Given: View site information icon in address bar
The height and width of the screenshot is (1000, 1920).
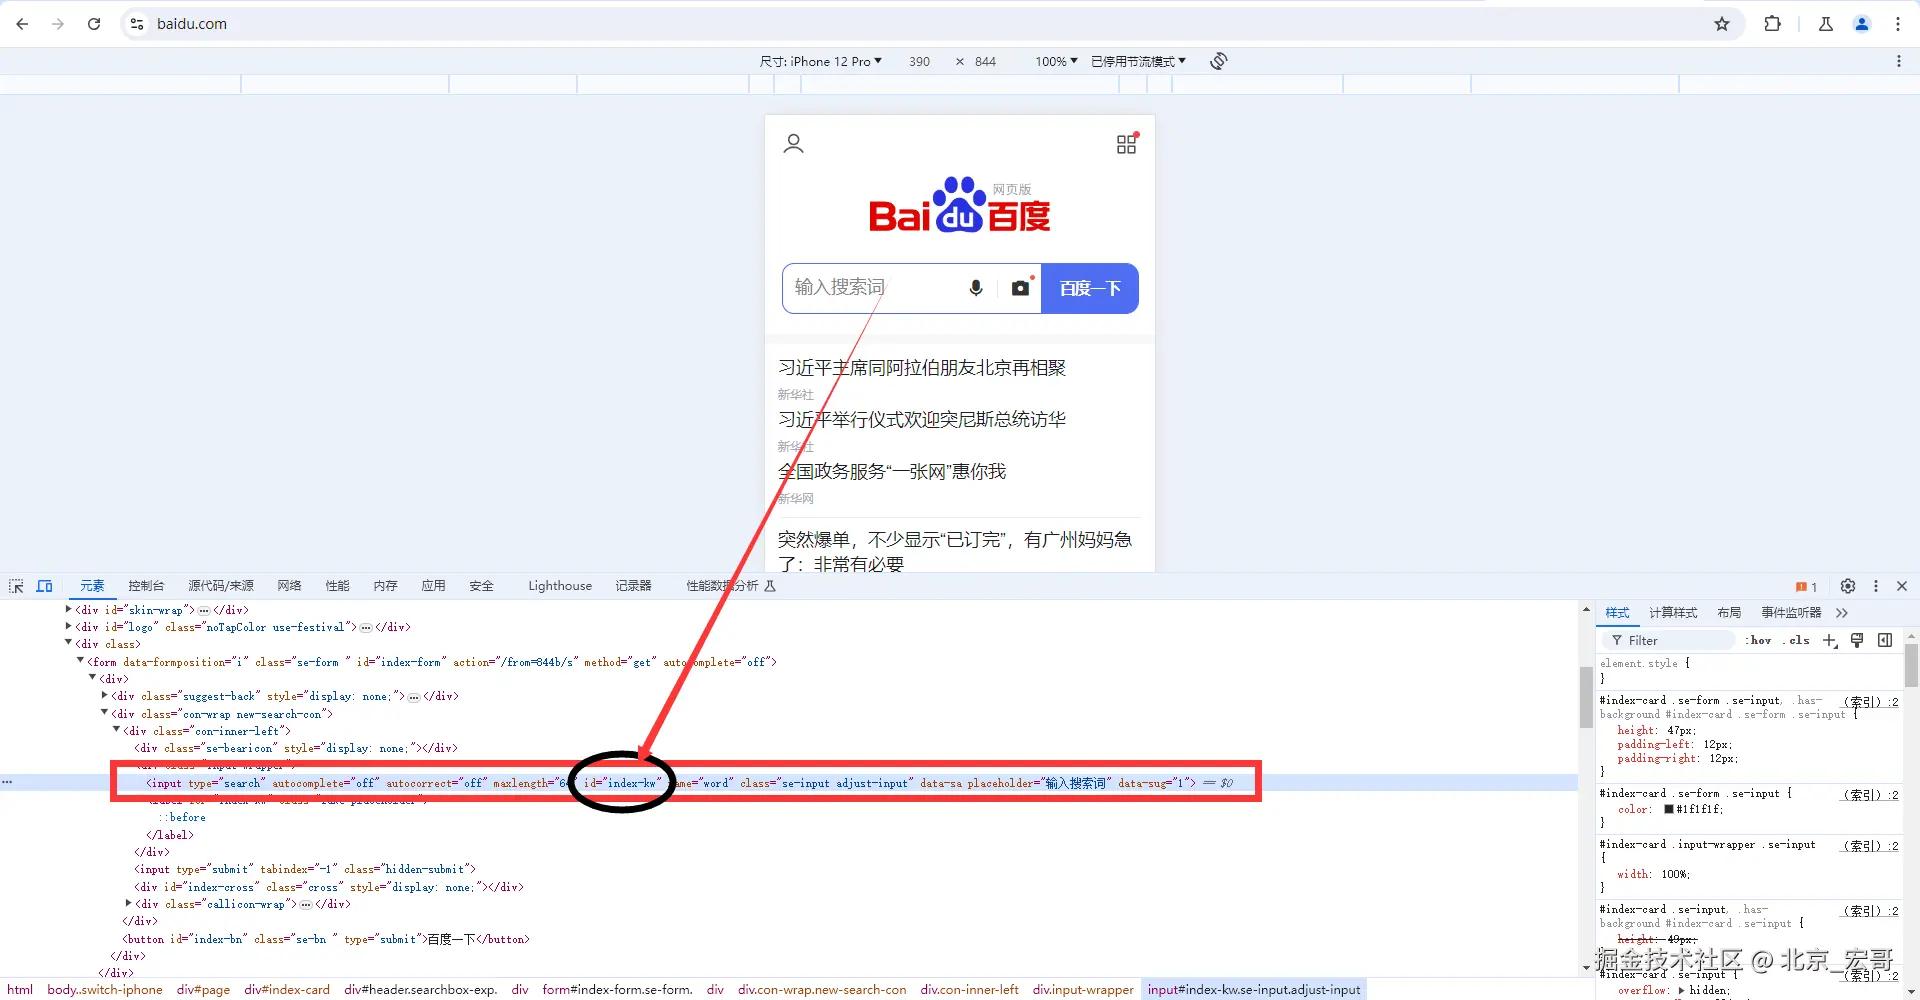Looking at the screenshot, I should 137,24.
